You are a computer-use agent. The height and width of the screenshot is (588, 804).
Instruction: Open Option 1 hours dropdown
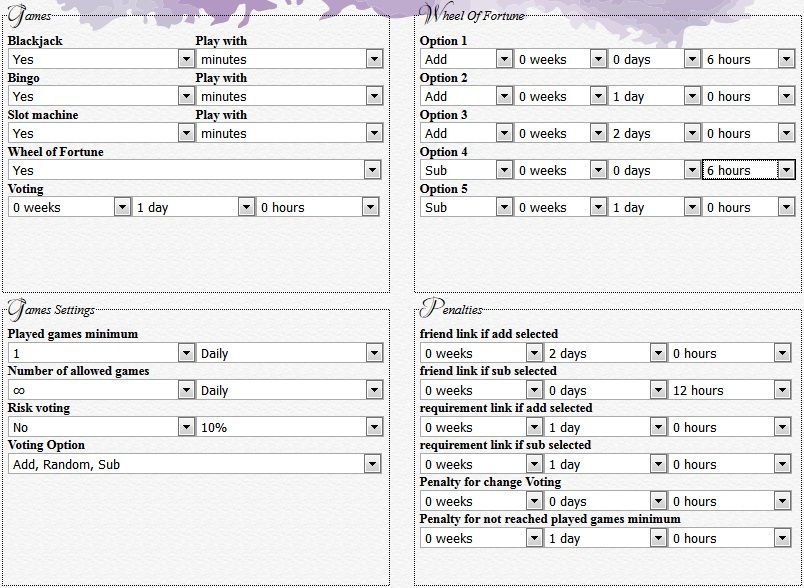[749, 59]
